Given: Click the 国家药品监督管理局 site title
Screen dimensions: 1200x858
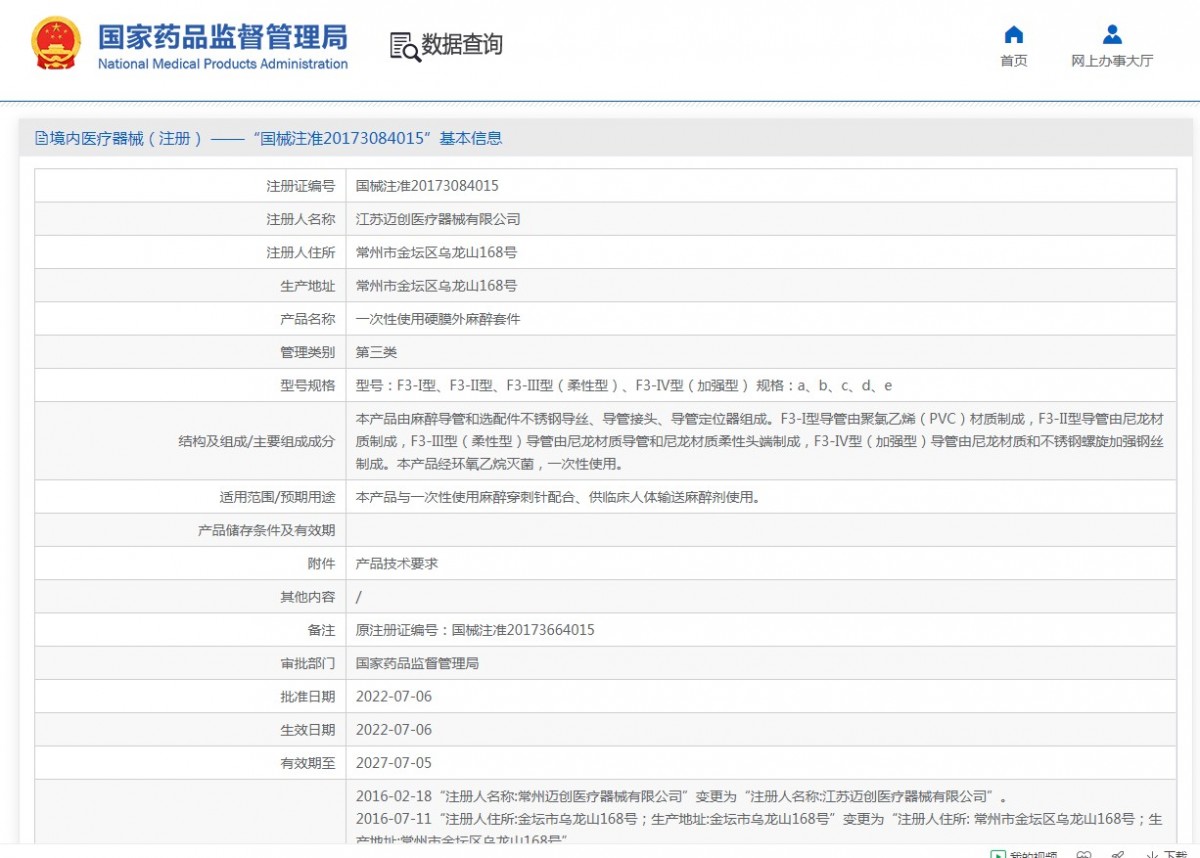Looking at the screenshot, I should click(x=222, y=37).
